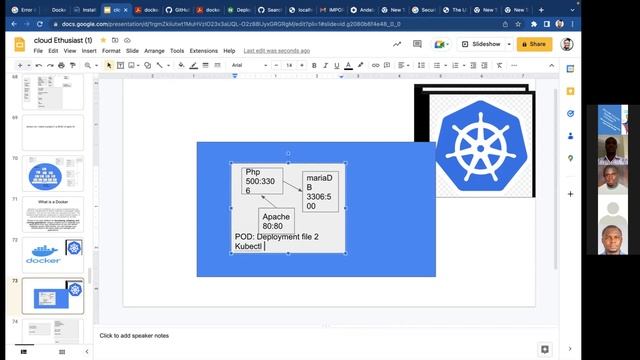This screenshot has height=360, width=640.
Task: Open the Shape tool
Action: (x=148, y=65)
